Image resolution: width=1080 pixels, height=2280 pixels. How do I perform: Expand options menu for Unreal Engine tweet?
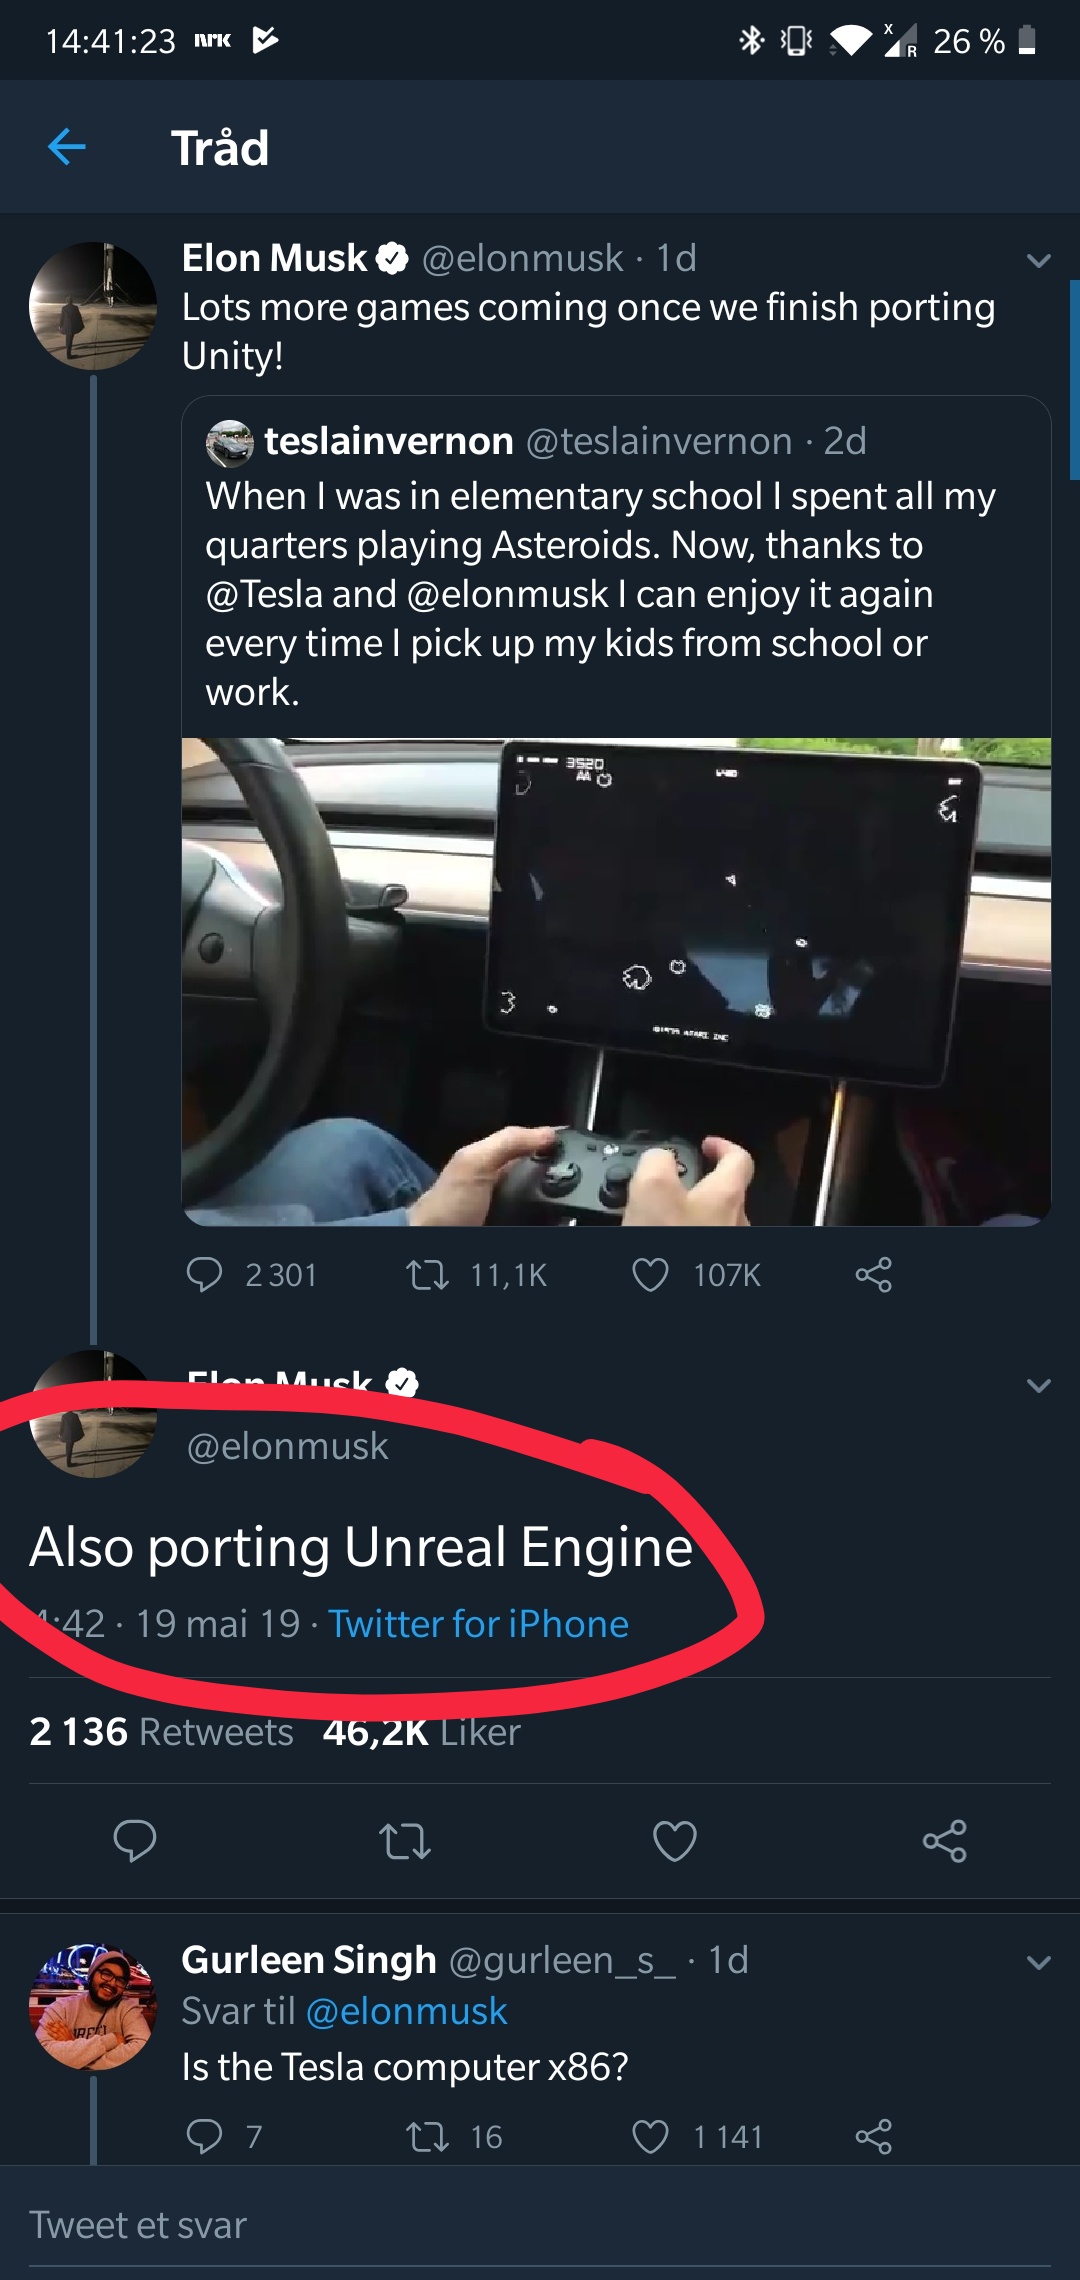[x=1039, y=1386]
